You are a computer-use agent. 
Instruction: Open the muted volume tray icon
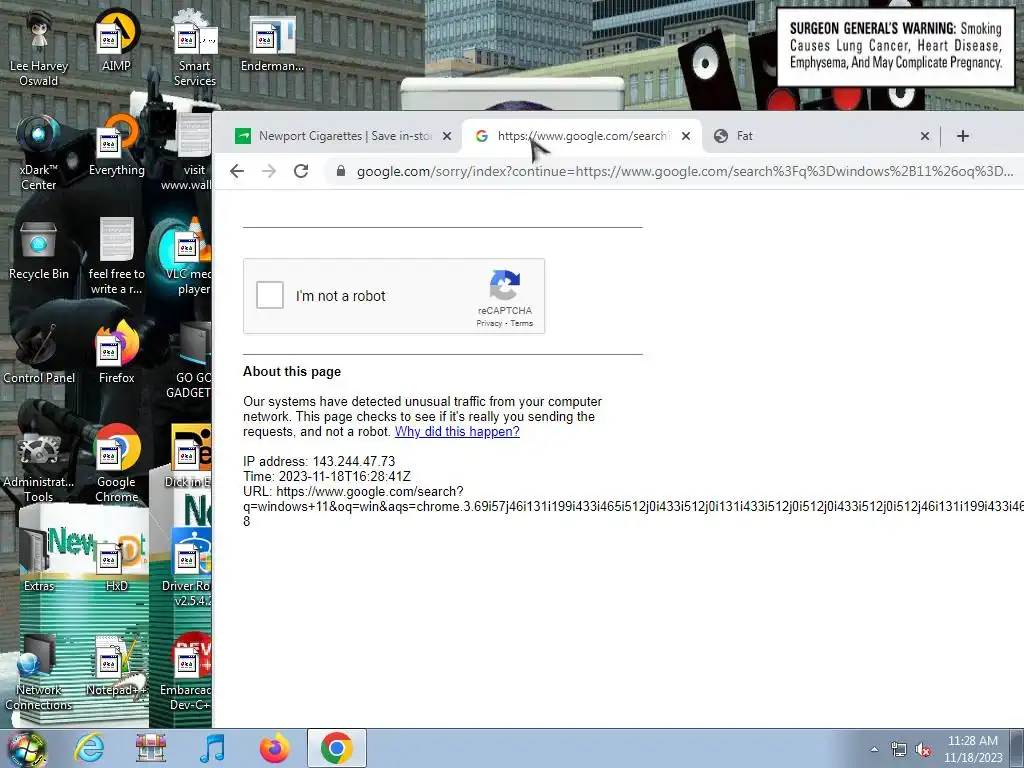(923, 750)
